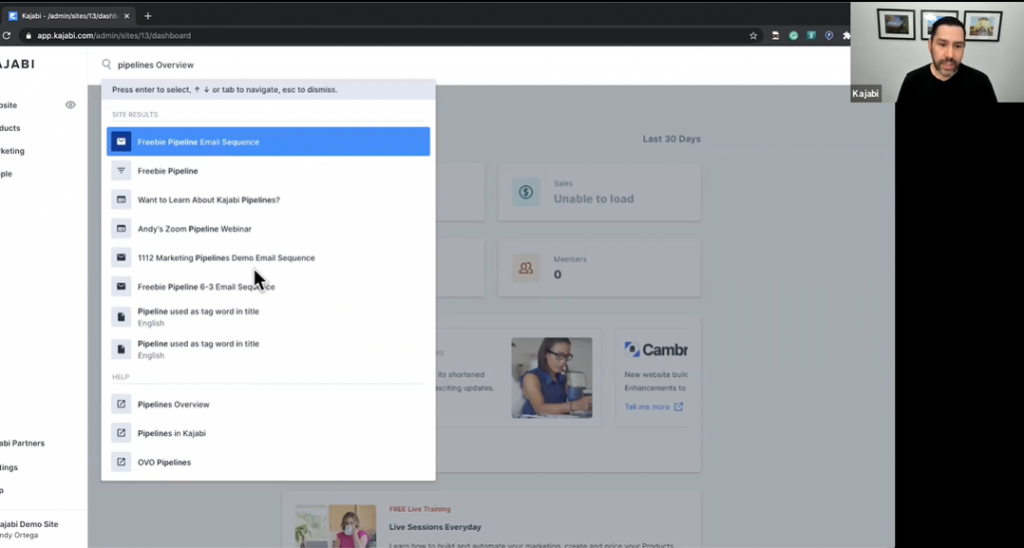Screen dimensions: 1024x548
Task: Click the Members people icon
Action: [526, 268]
